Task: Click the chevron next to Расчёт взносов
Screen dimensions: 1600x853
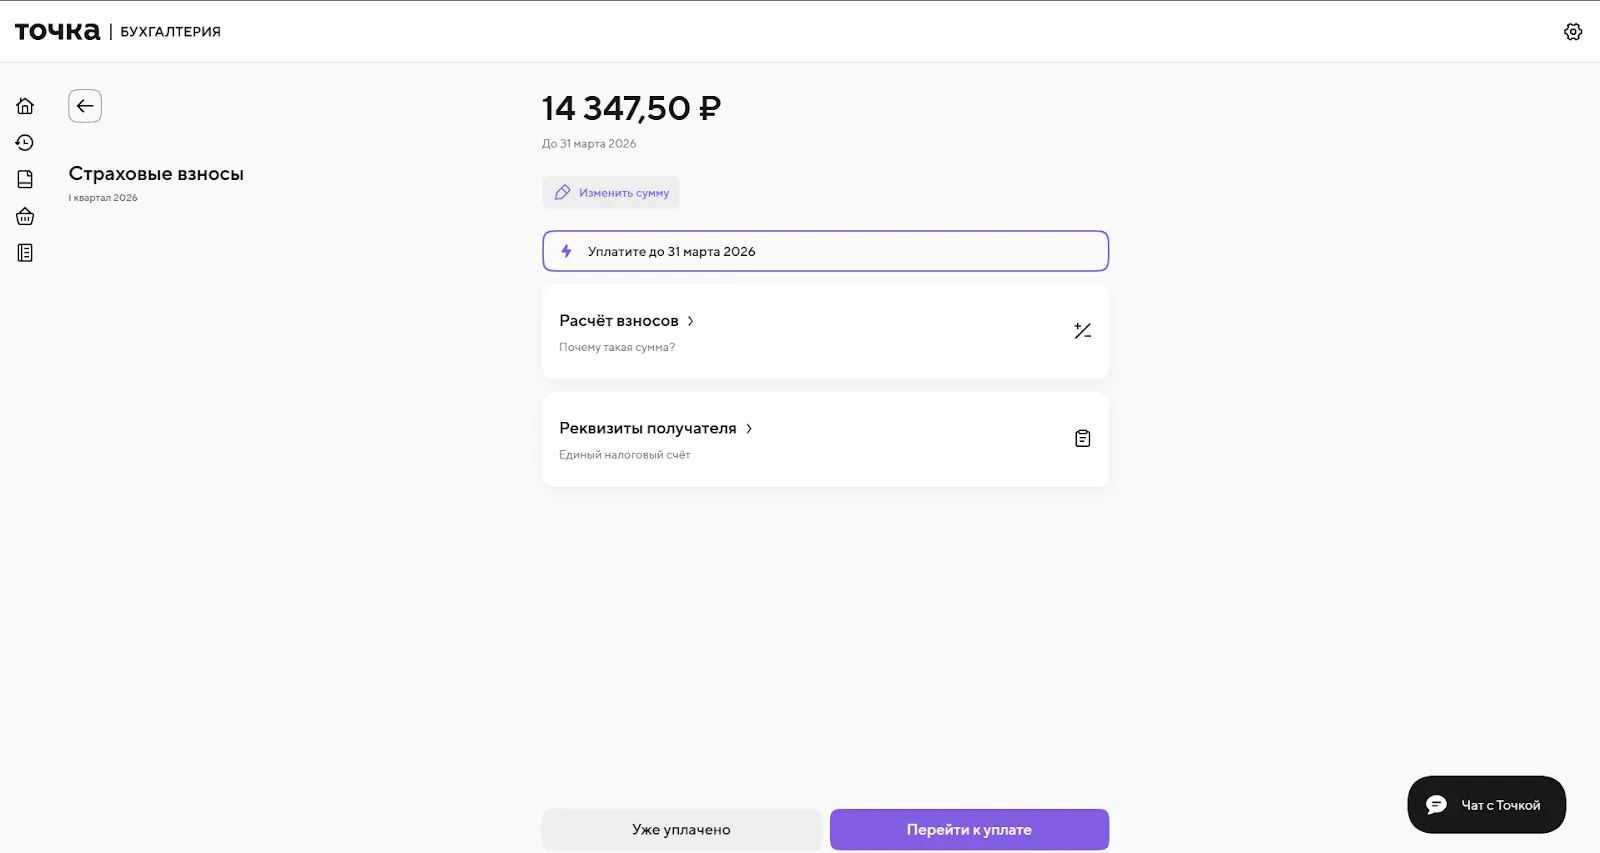Action: pyautogui.click(x=691, y=321)
